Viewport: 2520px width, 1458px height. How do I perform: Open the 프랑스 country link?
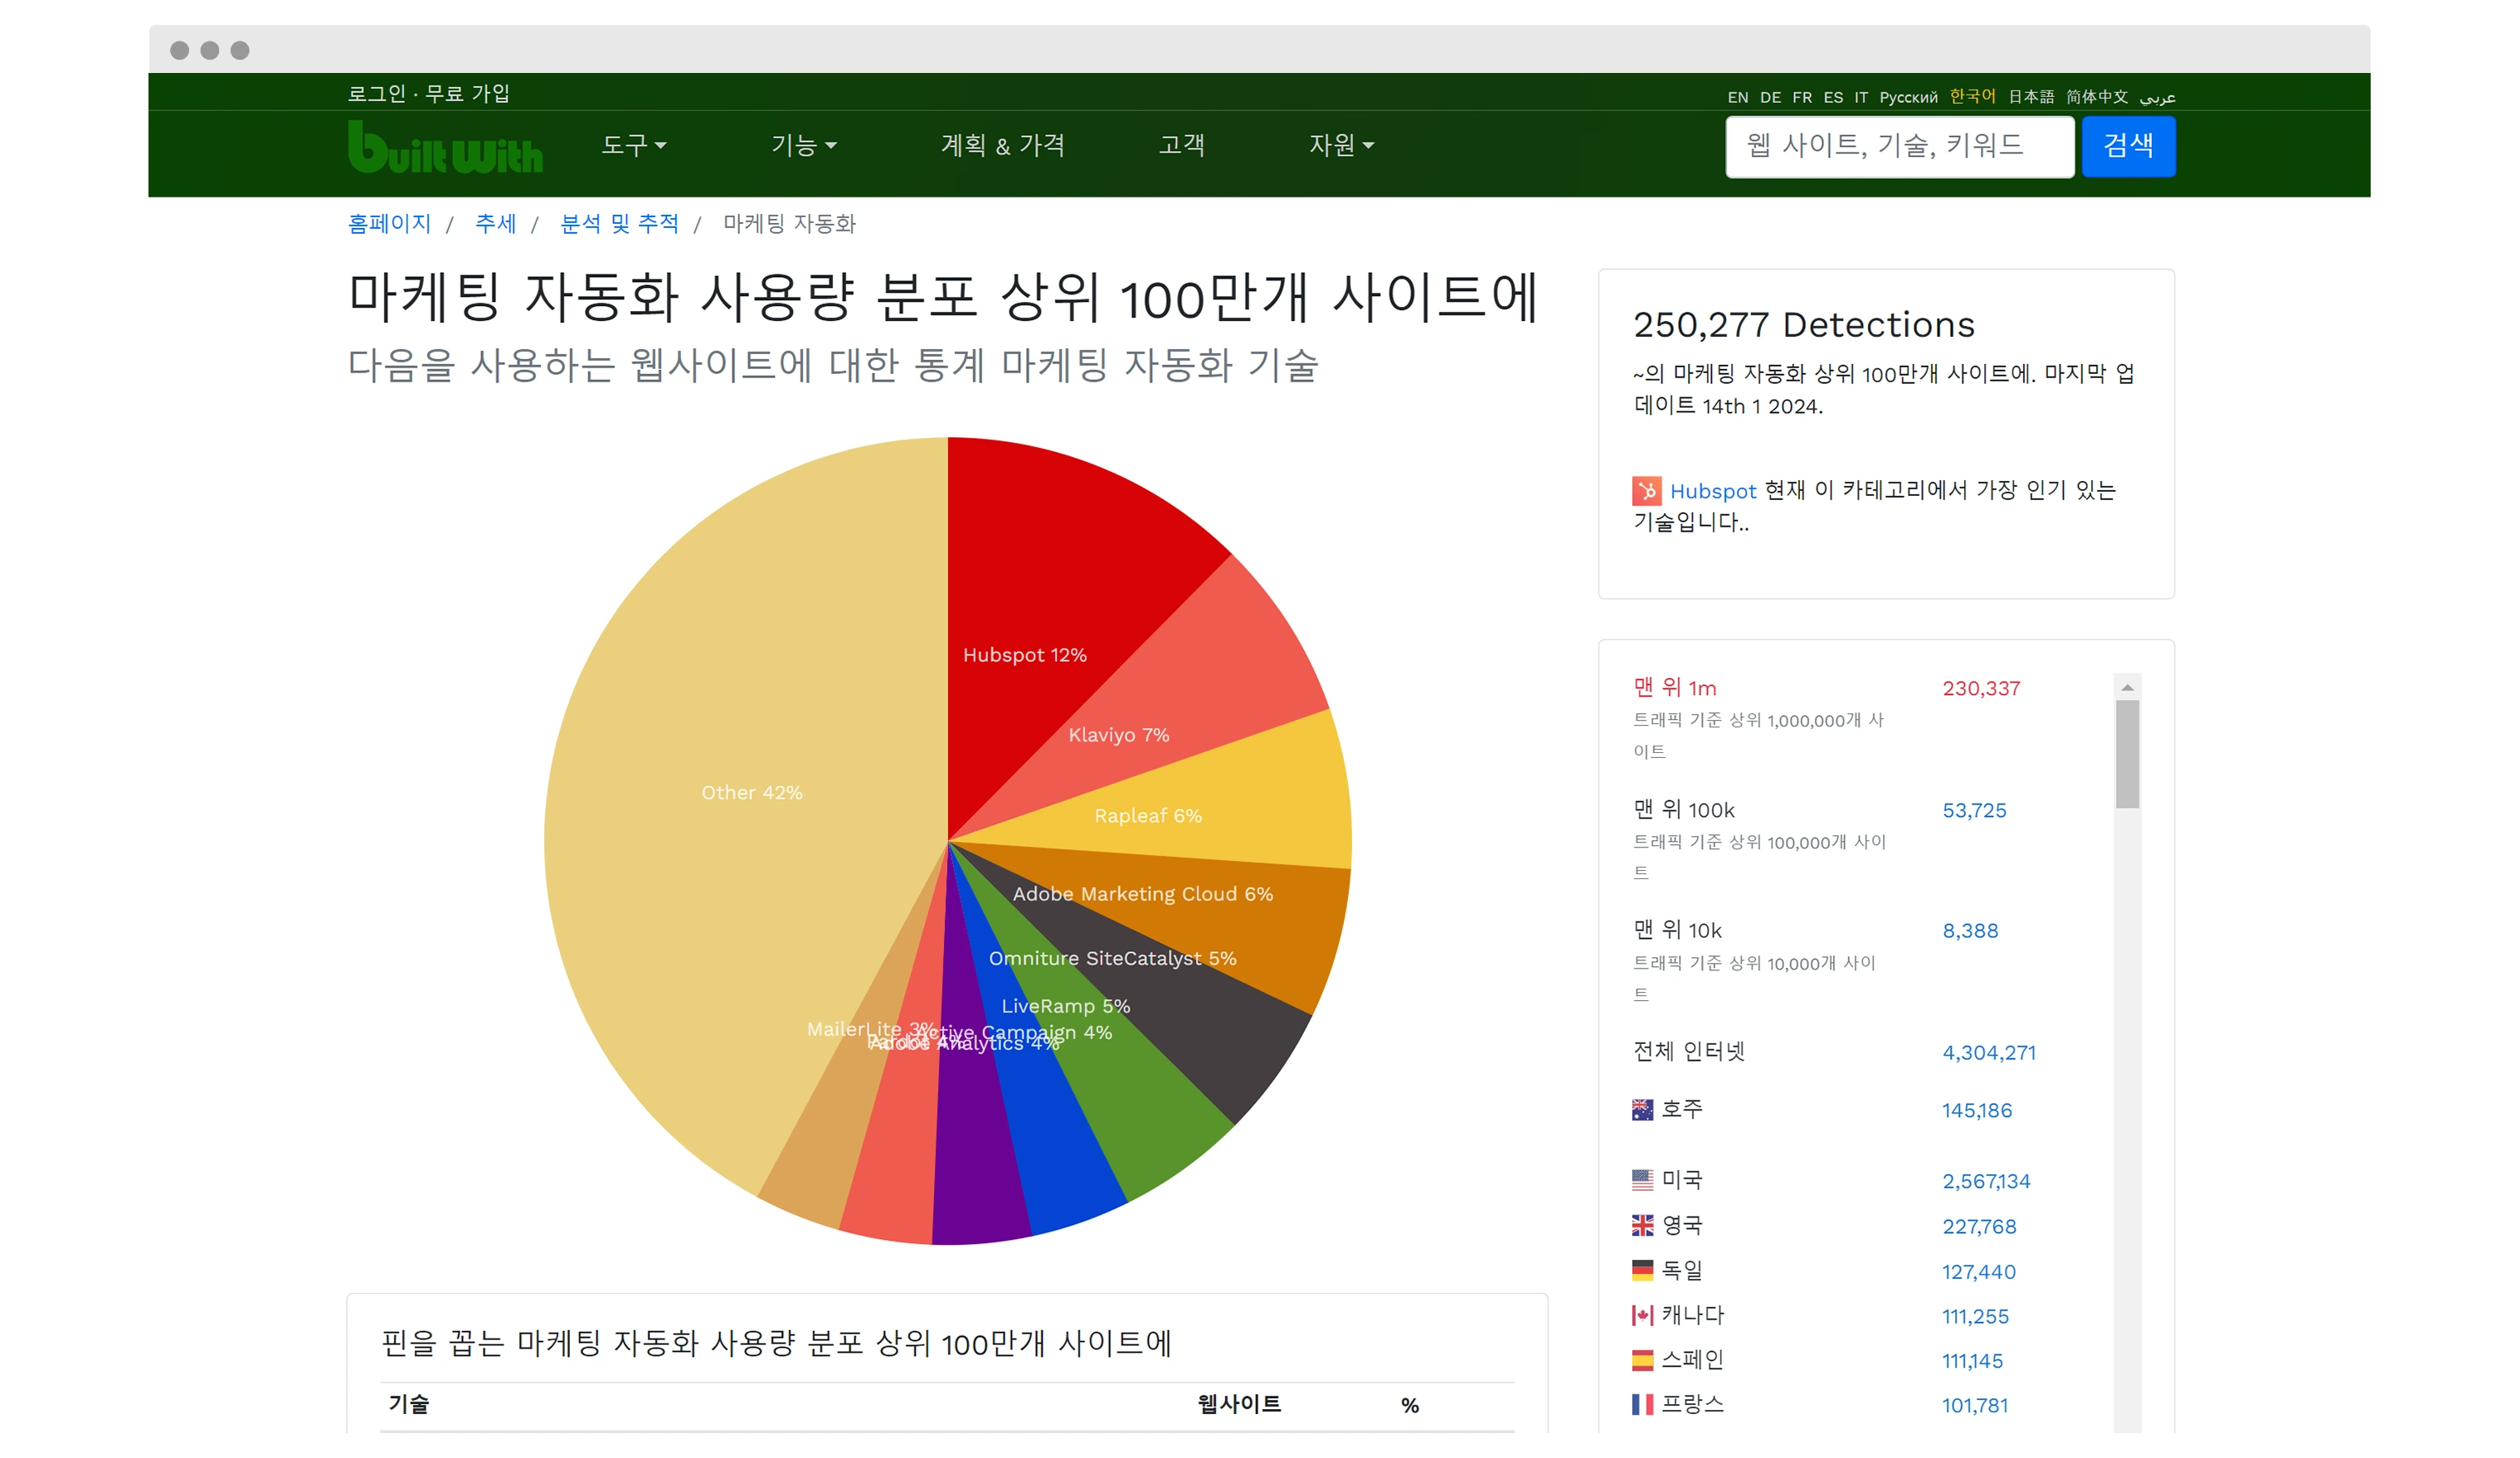1692,1404
